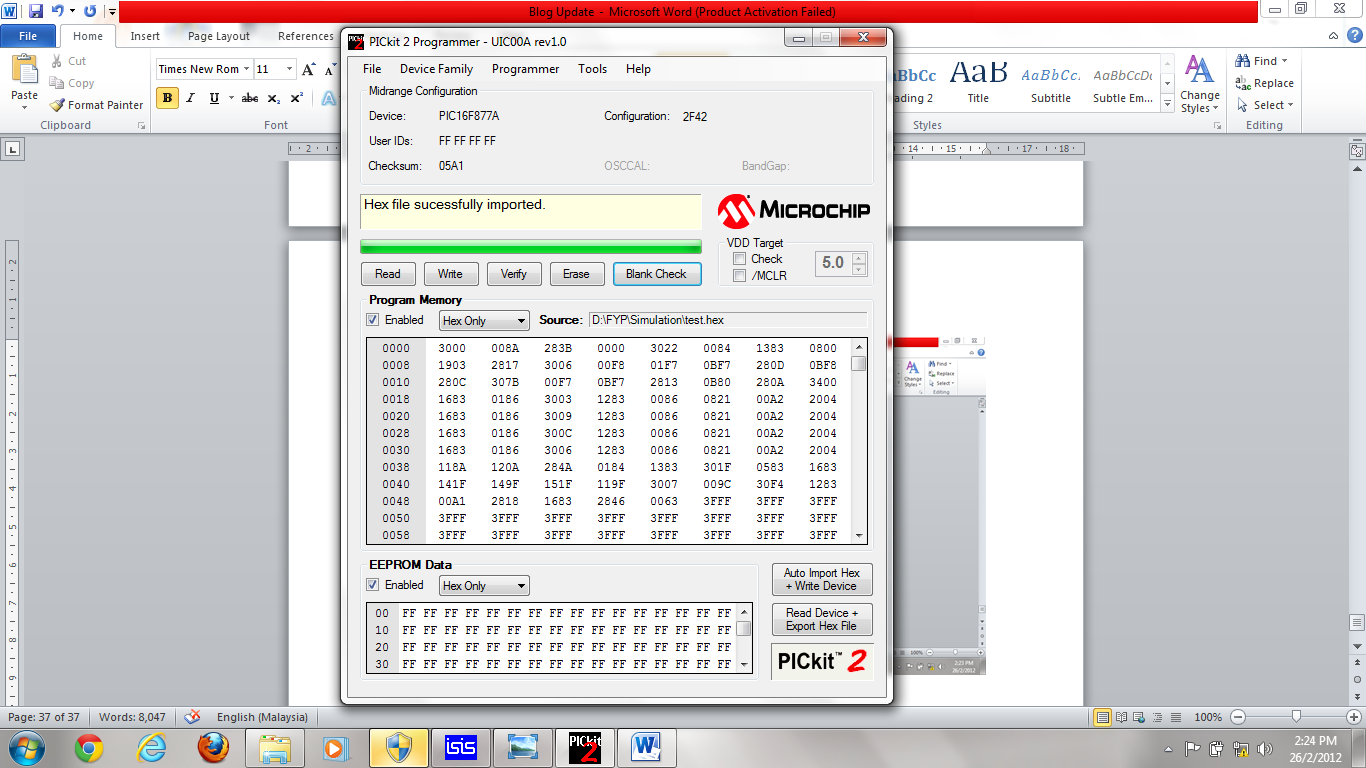Viewport: 1366px width, 768px height.
Task: Apply Subscript formatting in Word ribbon
Action: [x=275, y=98]
